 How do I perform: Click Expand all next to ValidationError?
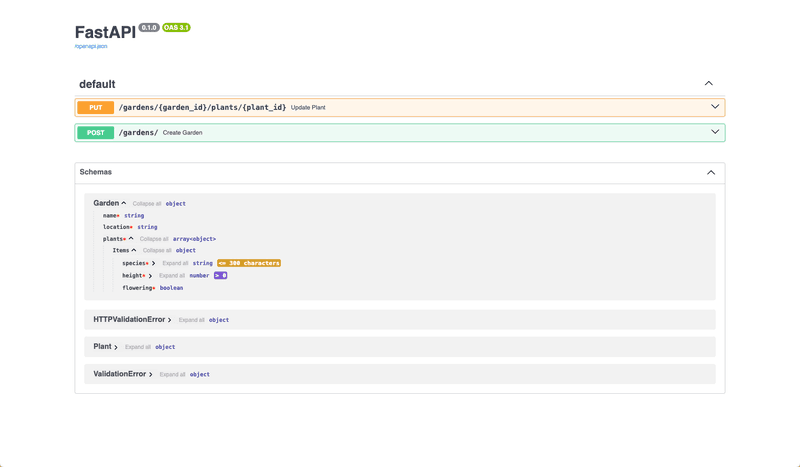pos(172,375)
